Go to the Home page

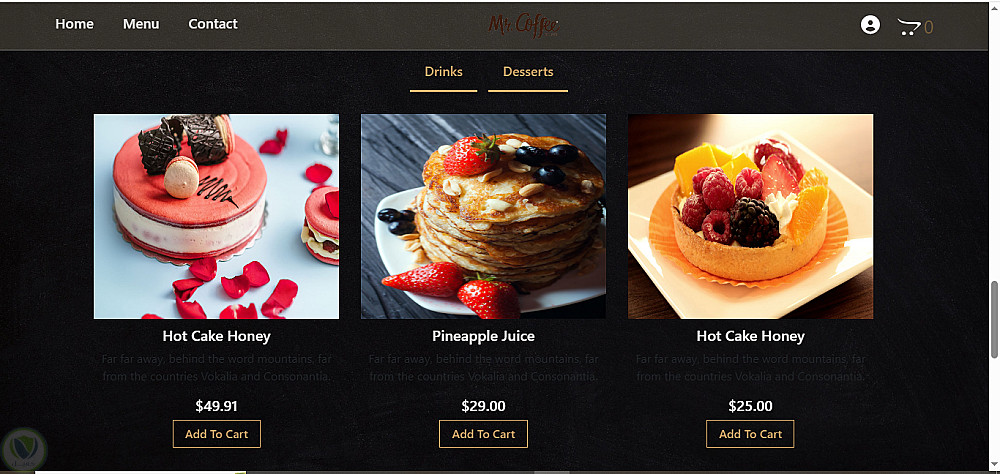[x=75, y=24]
